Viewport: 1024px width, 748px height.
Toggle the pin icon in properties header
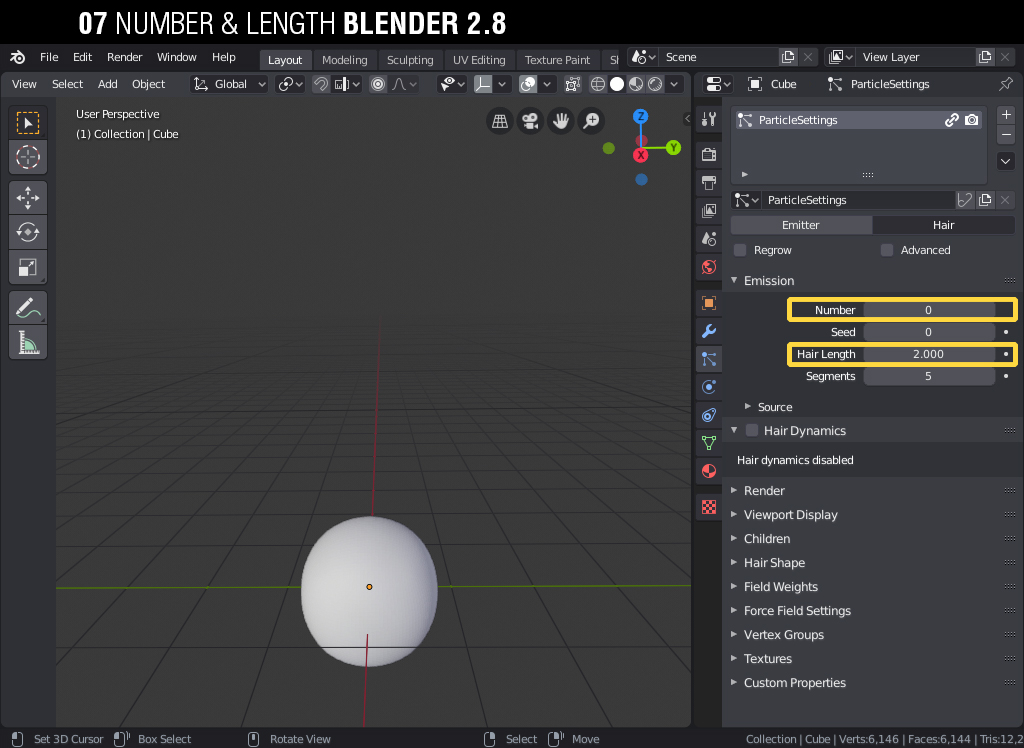(1006, 84)
